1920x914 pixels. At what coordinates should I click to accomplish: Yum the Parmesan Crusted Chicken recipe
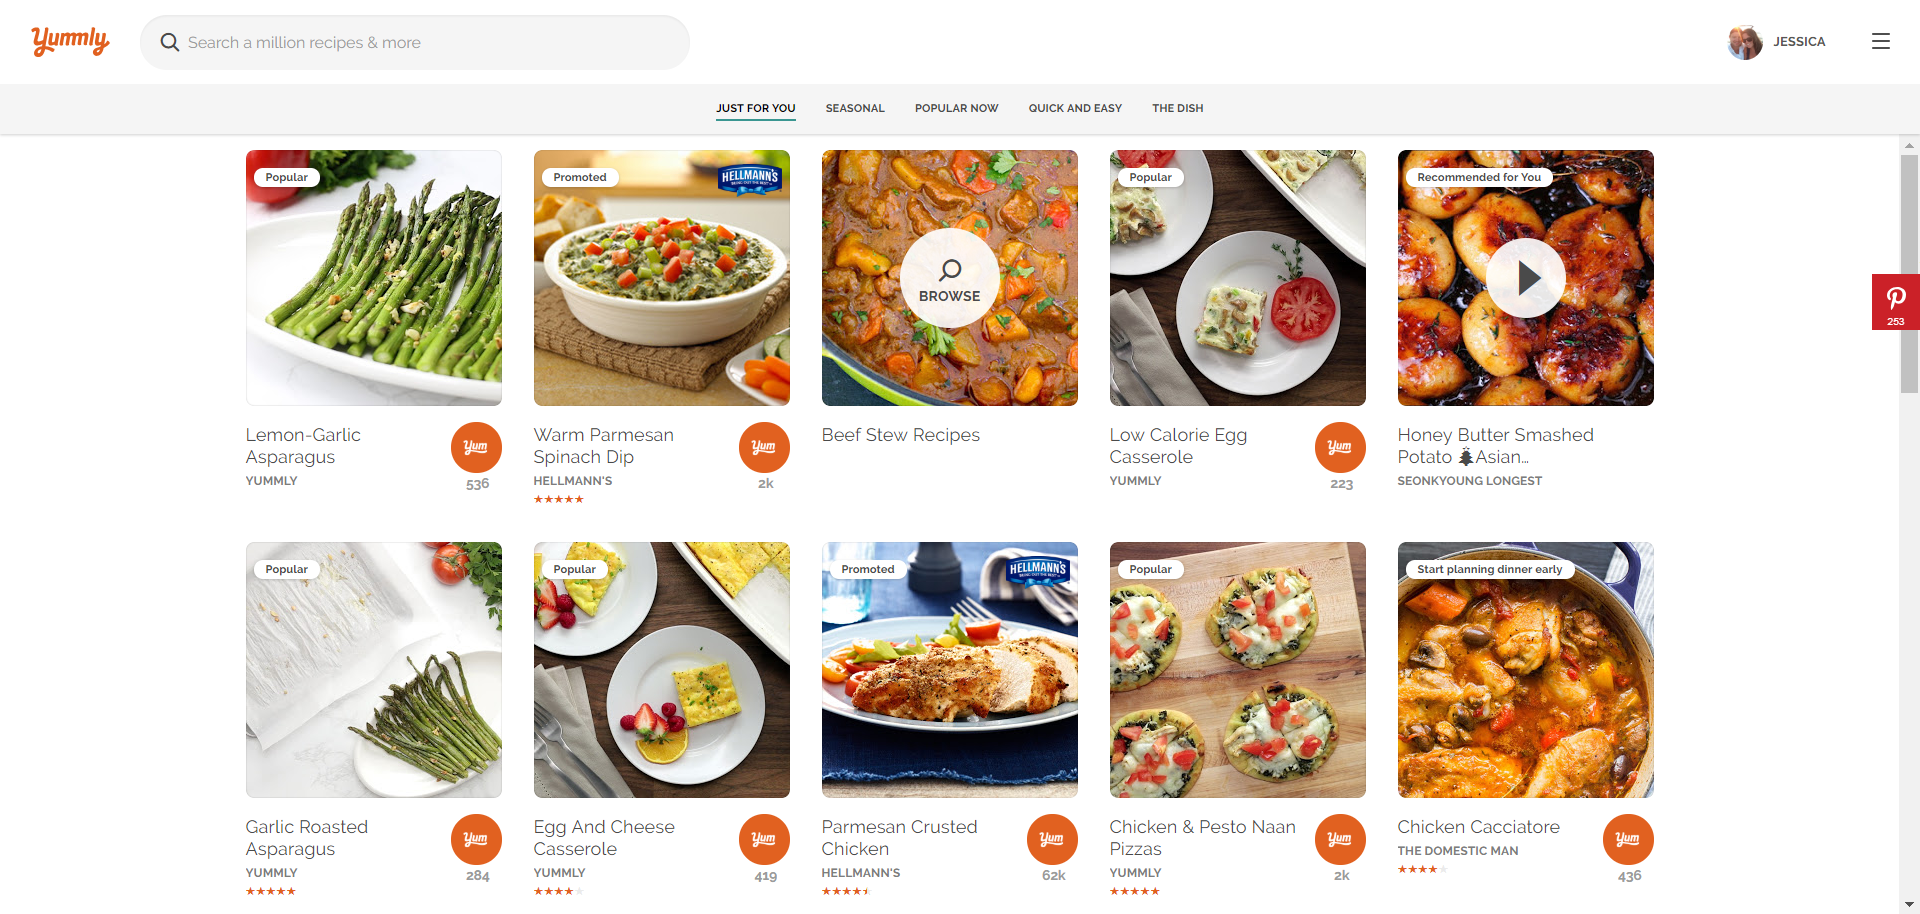click(x=1052, y=839)
